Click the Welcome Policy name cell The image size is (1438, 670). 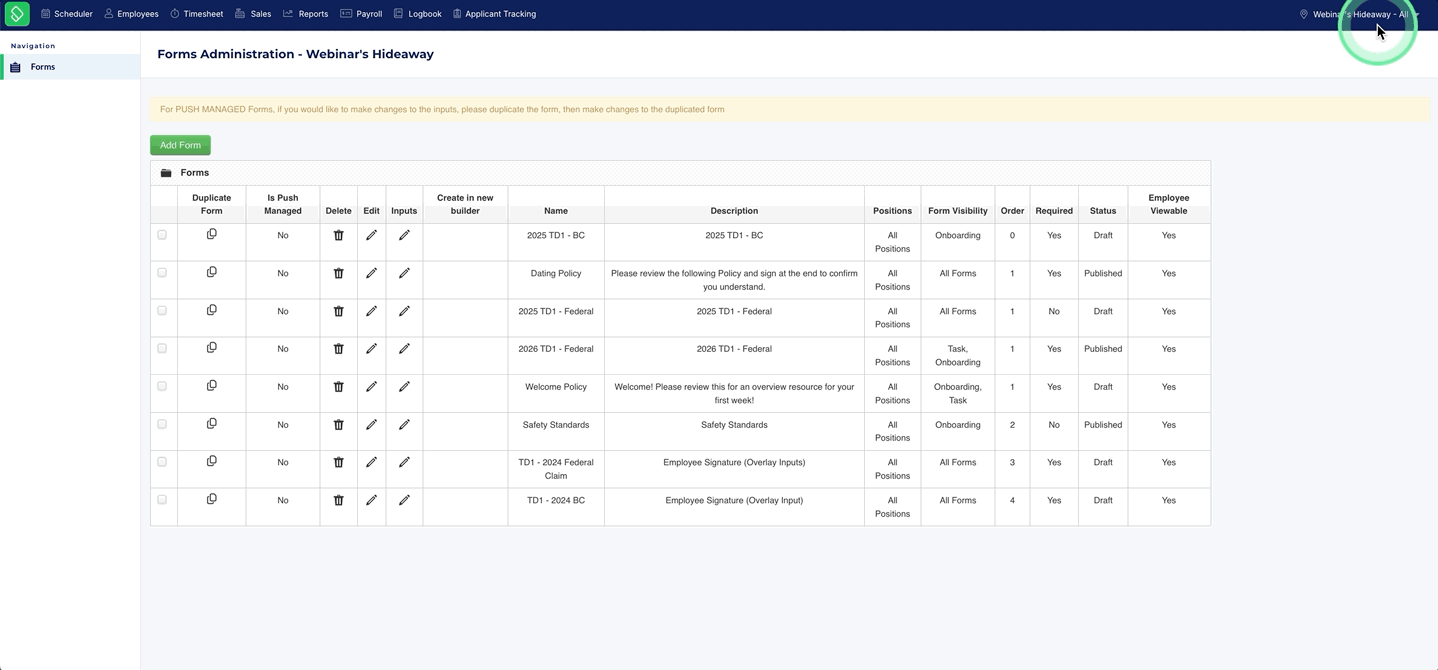[556, 387]
